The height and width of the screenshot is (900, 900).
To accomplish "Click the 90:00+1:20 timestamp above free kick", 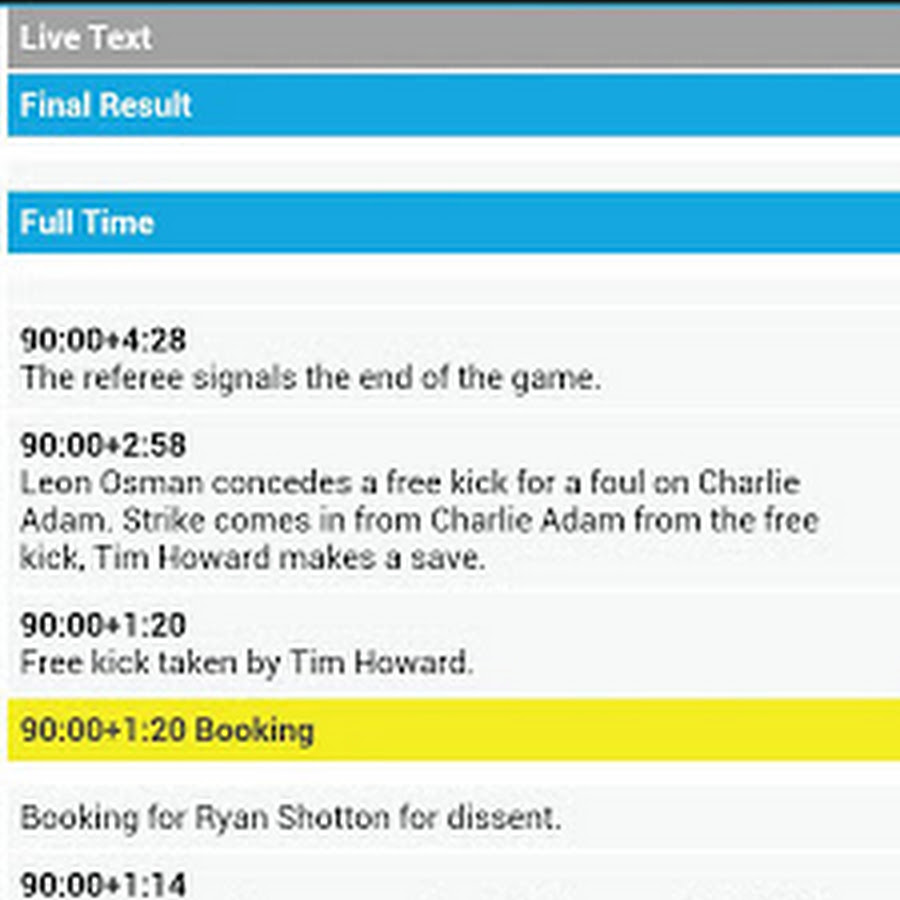I will tap(103, 625).
